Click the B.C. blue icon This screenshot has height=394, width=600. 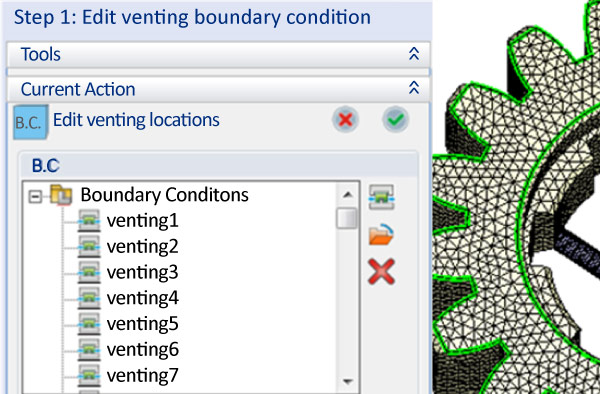tap(31, 122)
